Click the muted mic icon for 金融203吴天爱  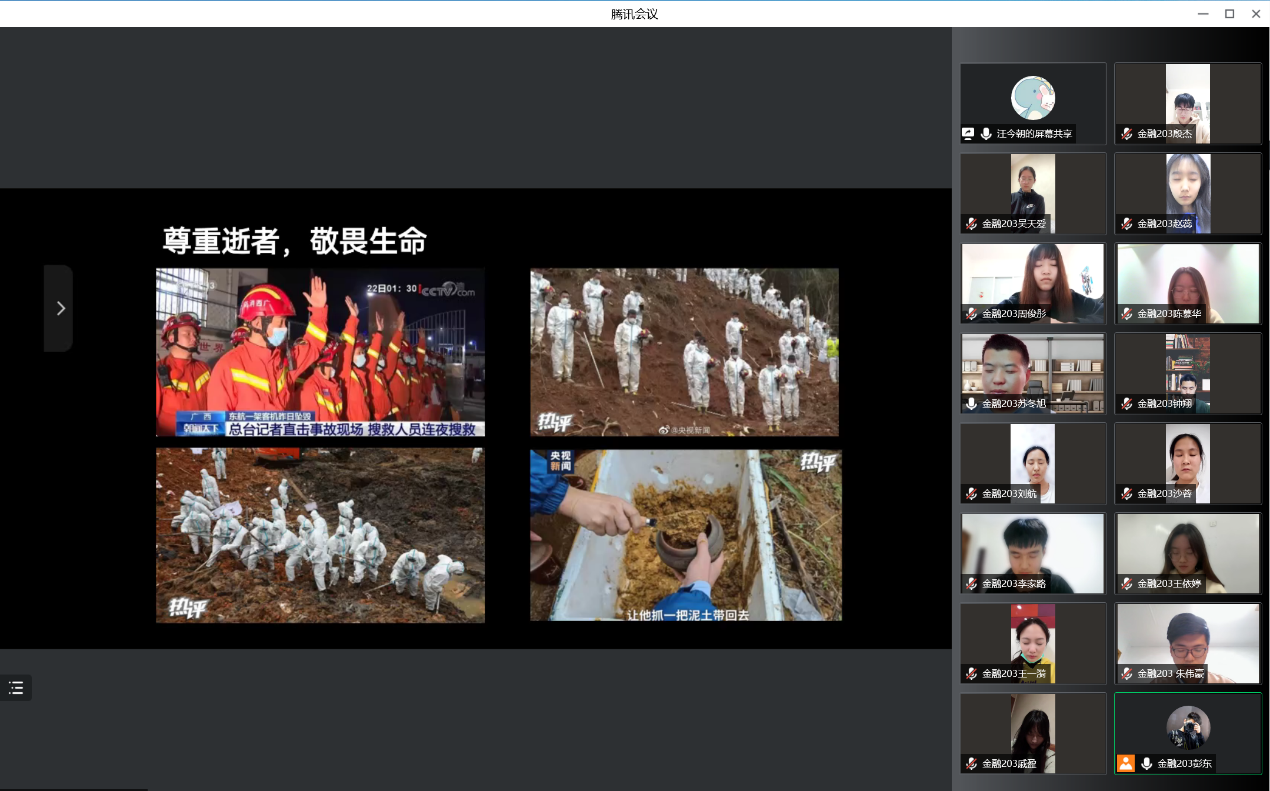[971, 223]
